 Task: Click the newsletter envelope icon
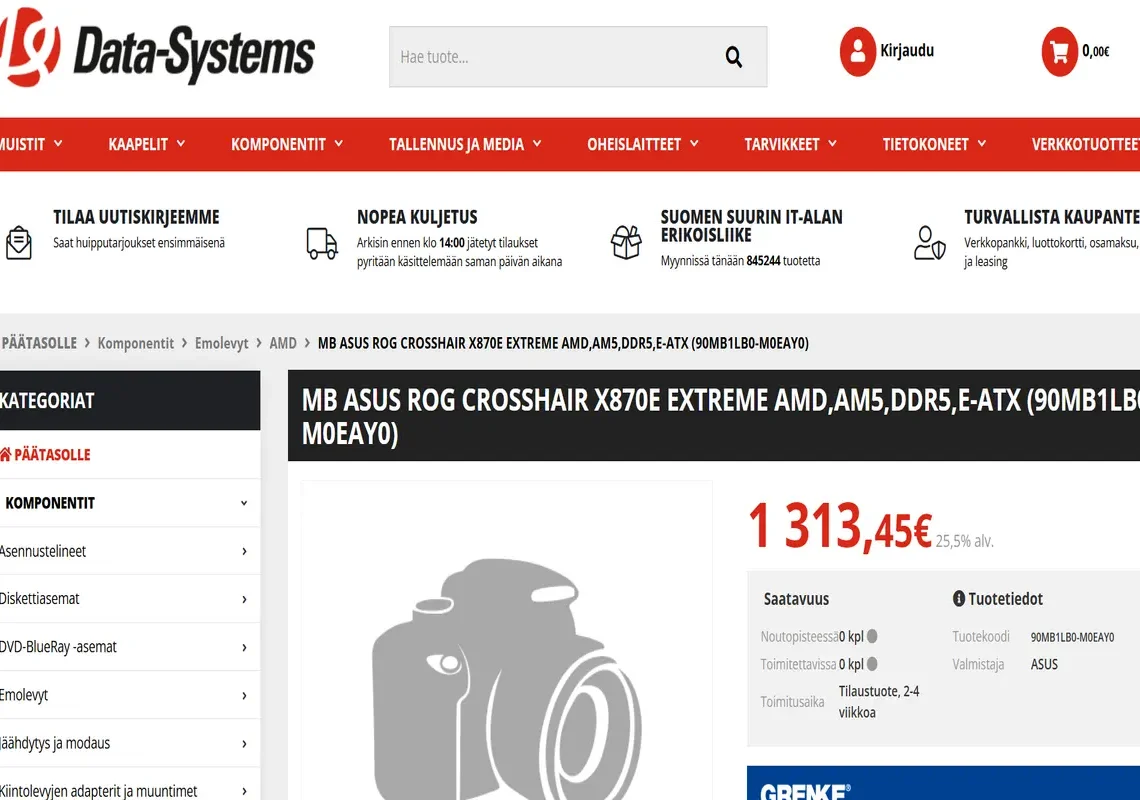pos(19,242)
